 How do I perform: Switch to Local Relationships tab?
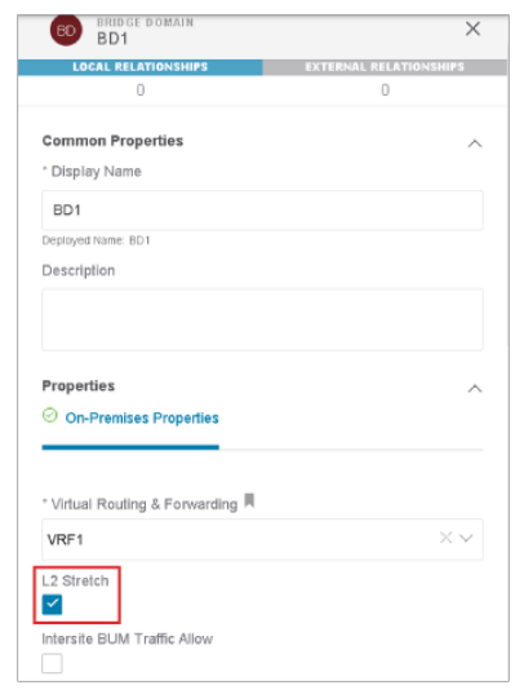click(140, 67)
